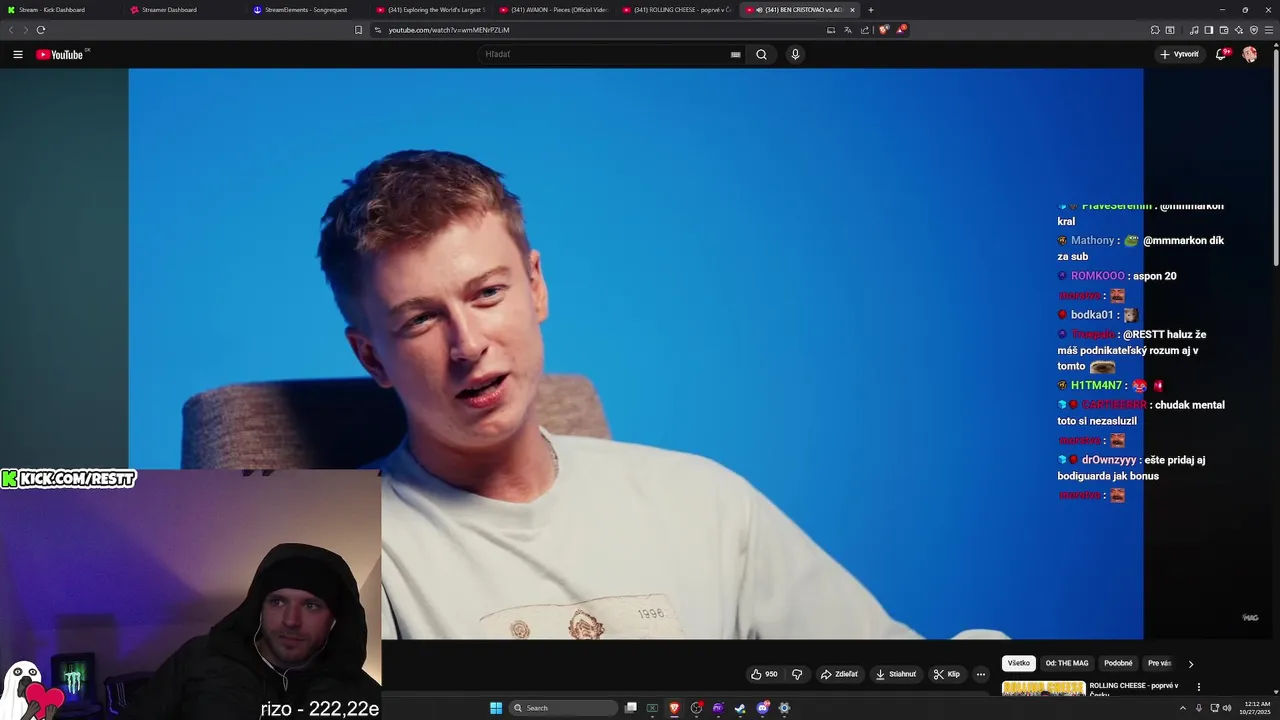Dislike the video with thumbs-down
The image size is (1280, 720).
(797, 674)
